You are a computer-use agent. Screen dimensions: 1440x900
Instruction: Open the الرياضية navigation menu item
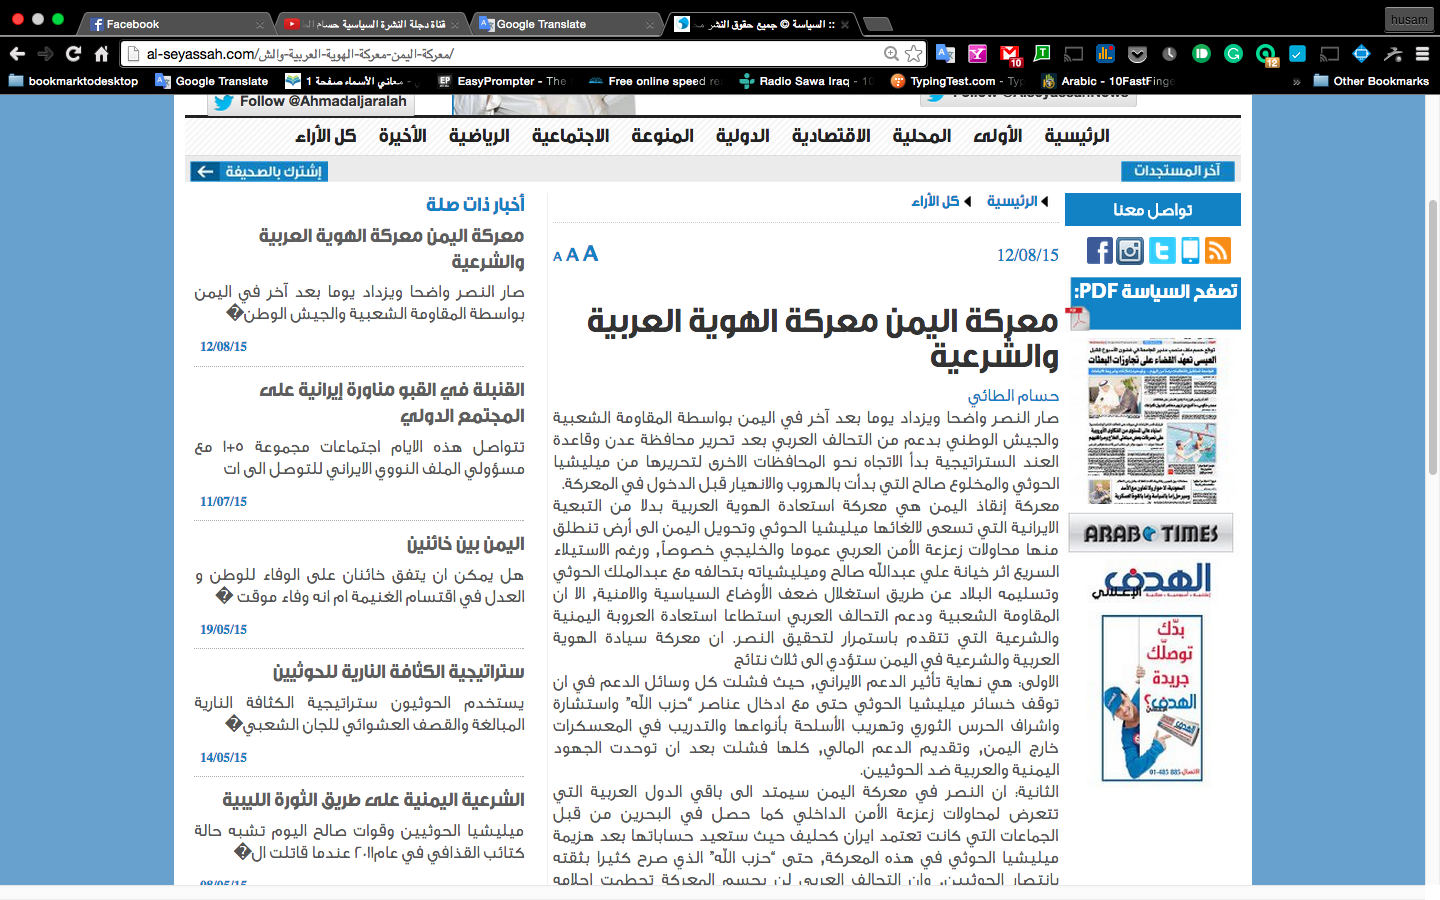pyautogui.click(x=479, y=136)
